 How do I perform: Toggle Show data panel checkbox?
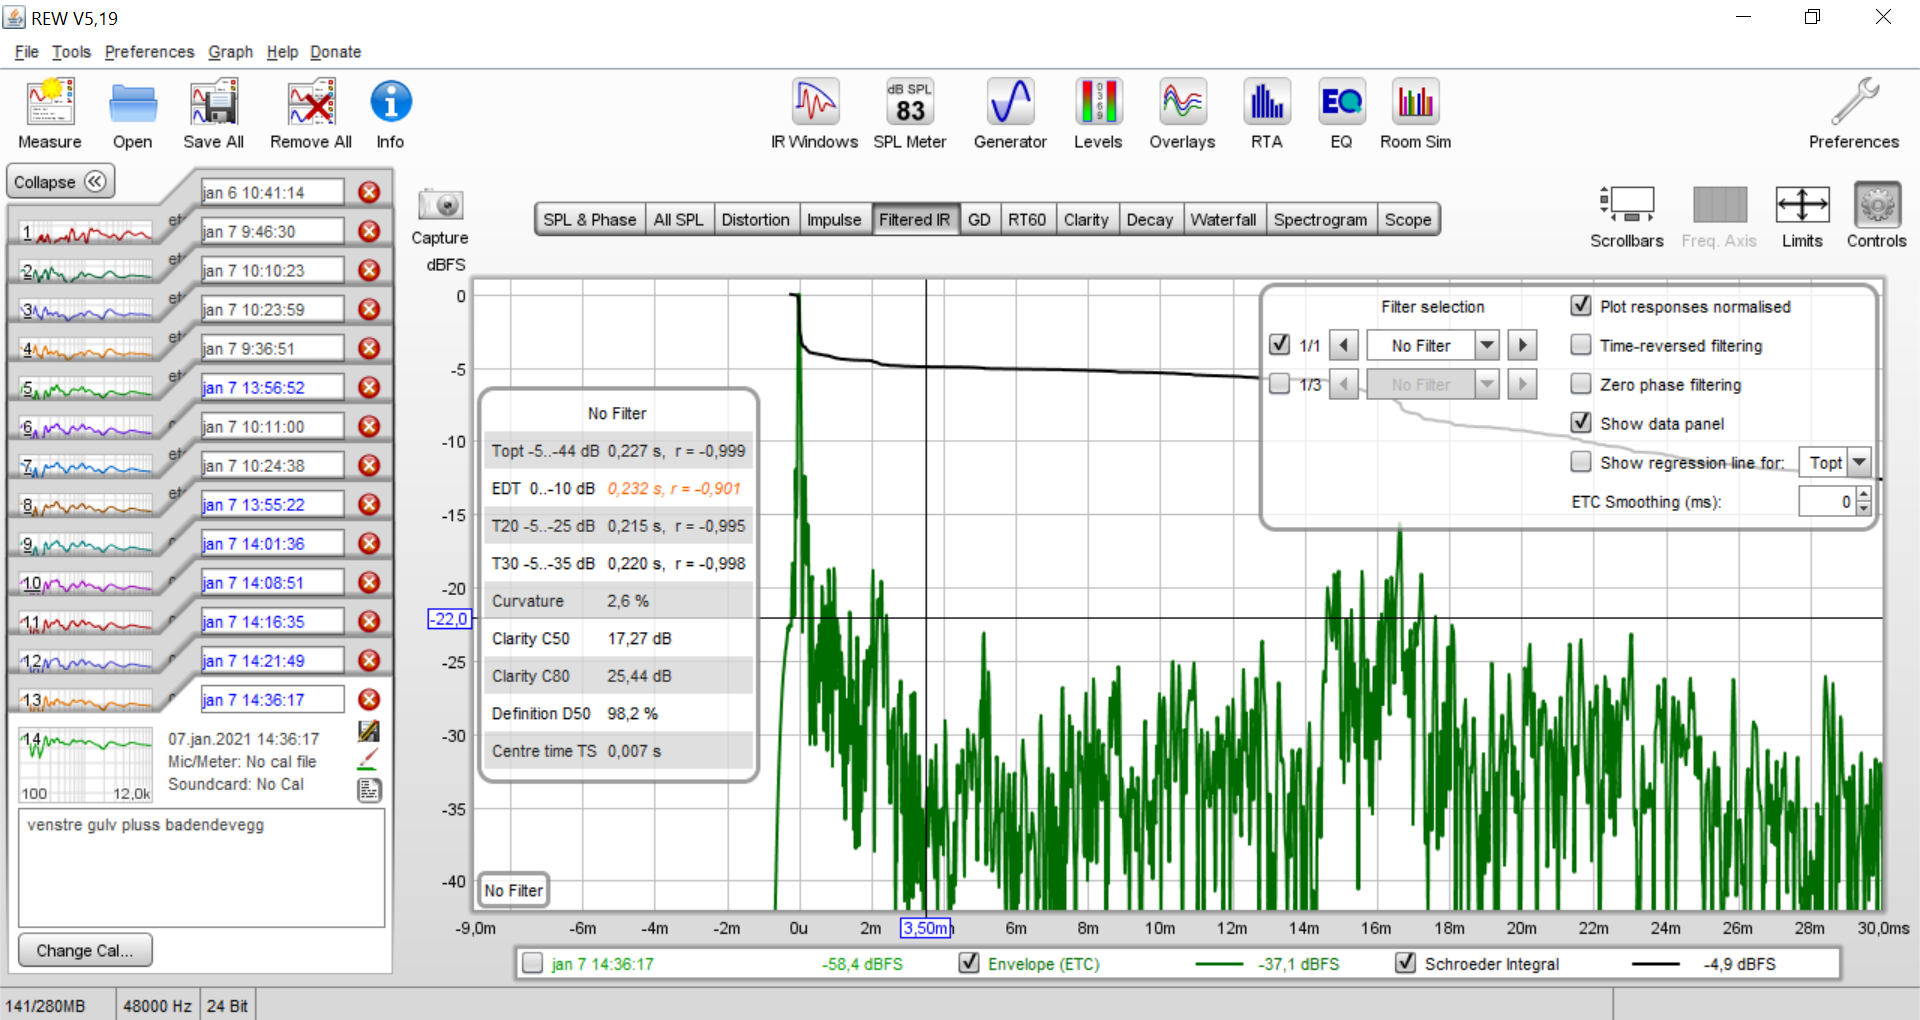[1581, 422]
